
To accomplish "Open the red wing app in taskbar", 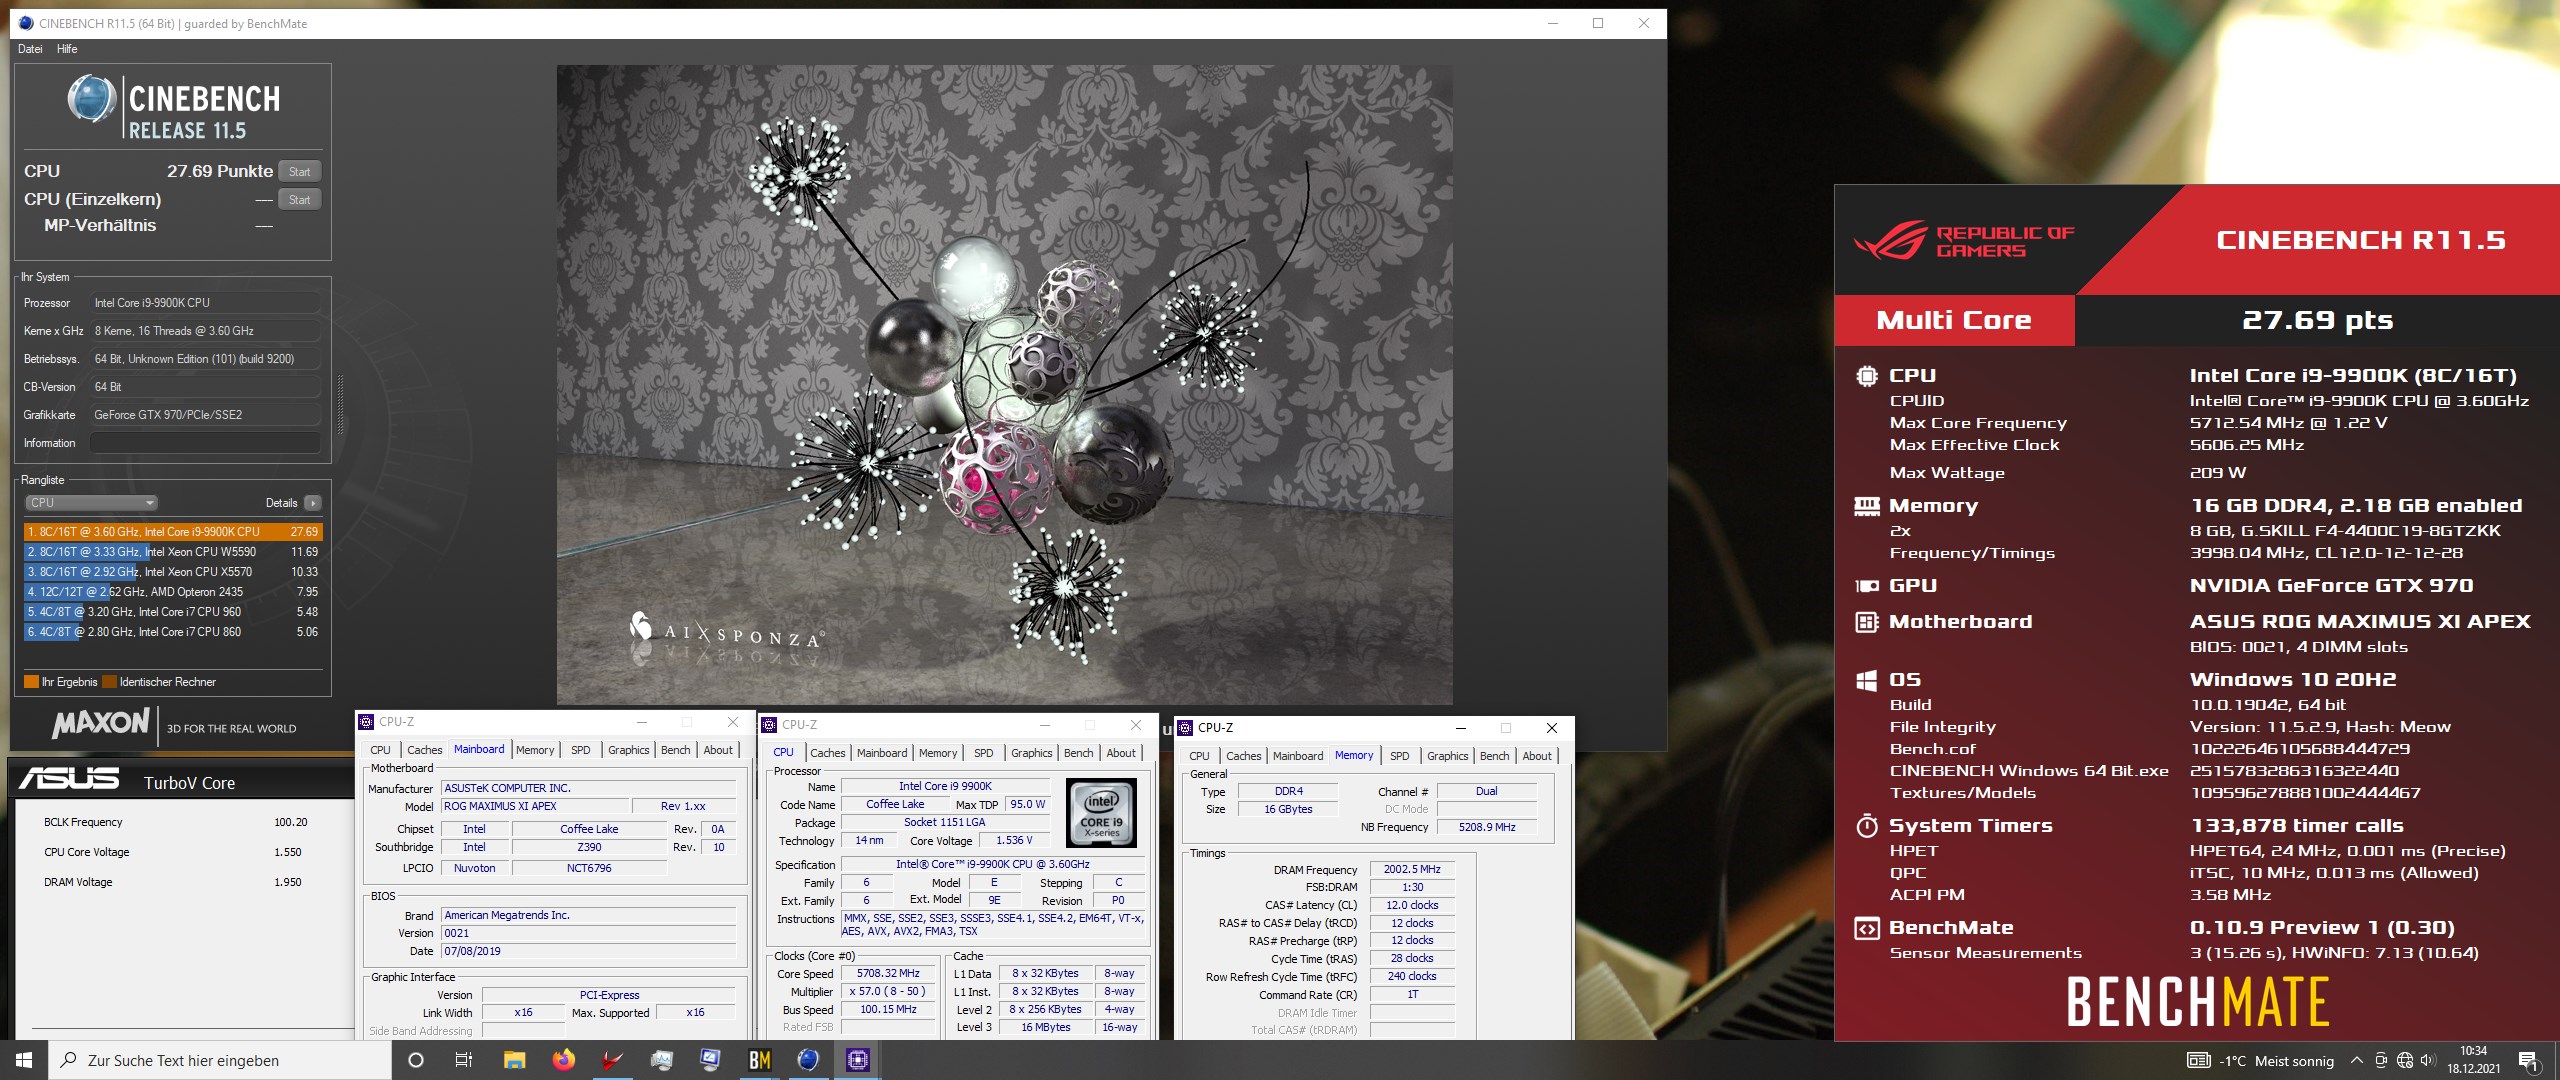I will click(x=612, y=1060).
